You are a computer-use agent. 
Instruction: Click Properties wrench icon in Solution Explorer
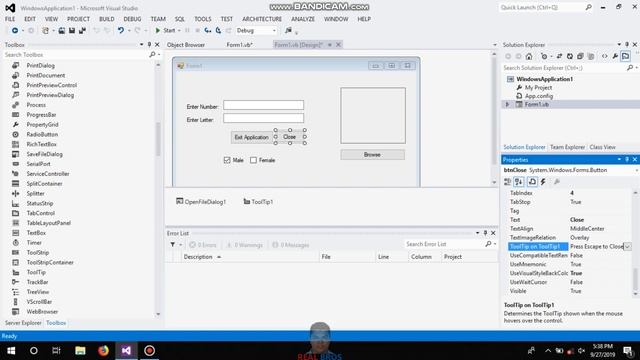(x=615, y=56)
